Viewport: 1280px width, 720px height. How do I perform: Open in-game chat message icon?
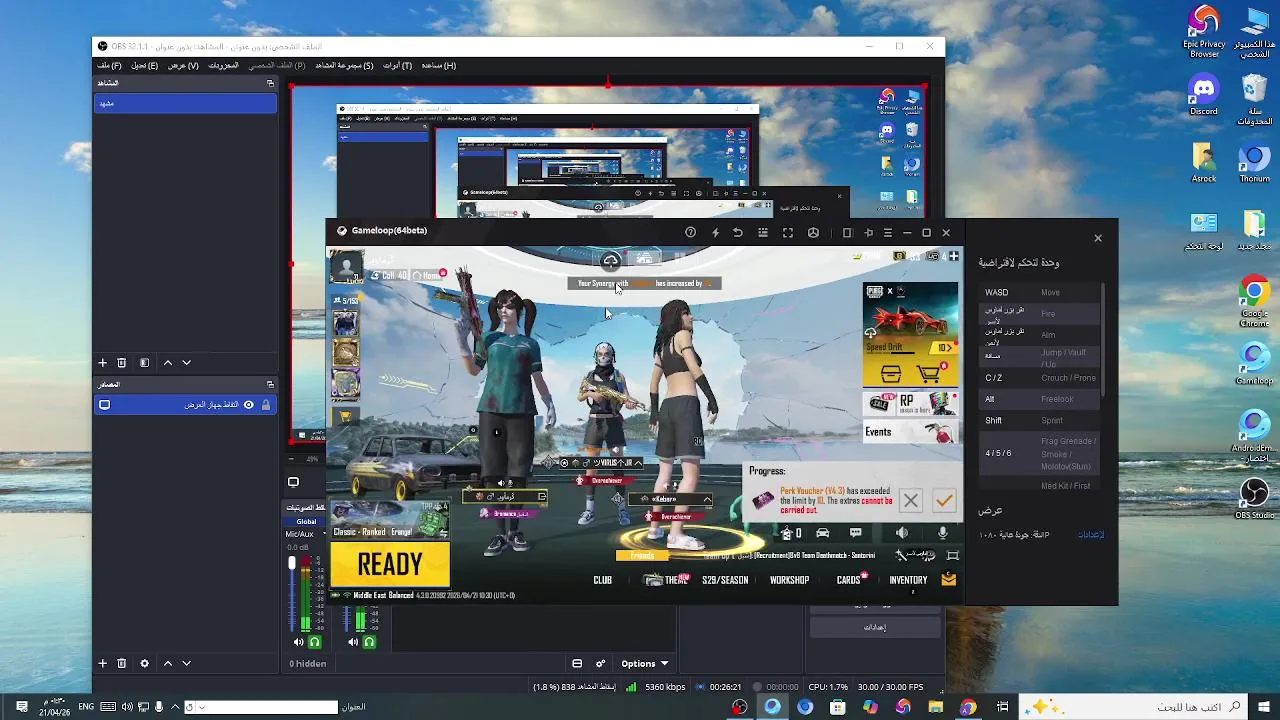855,533
